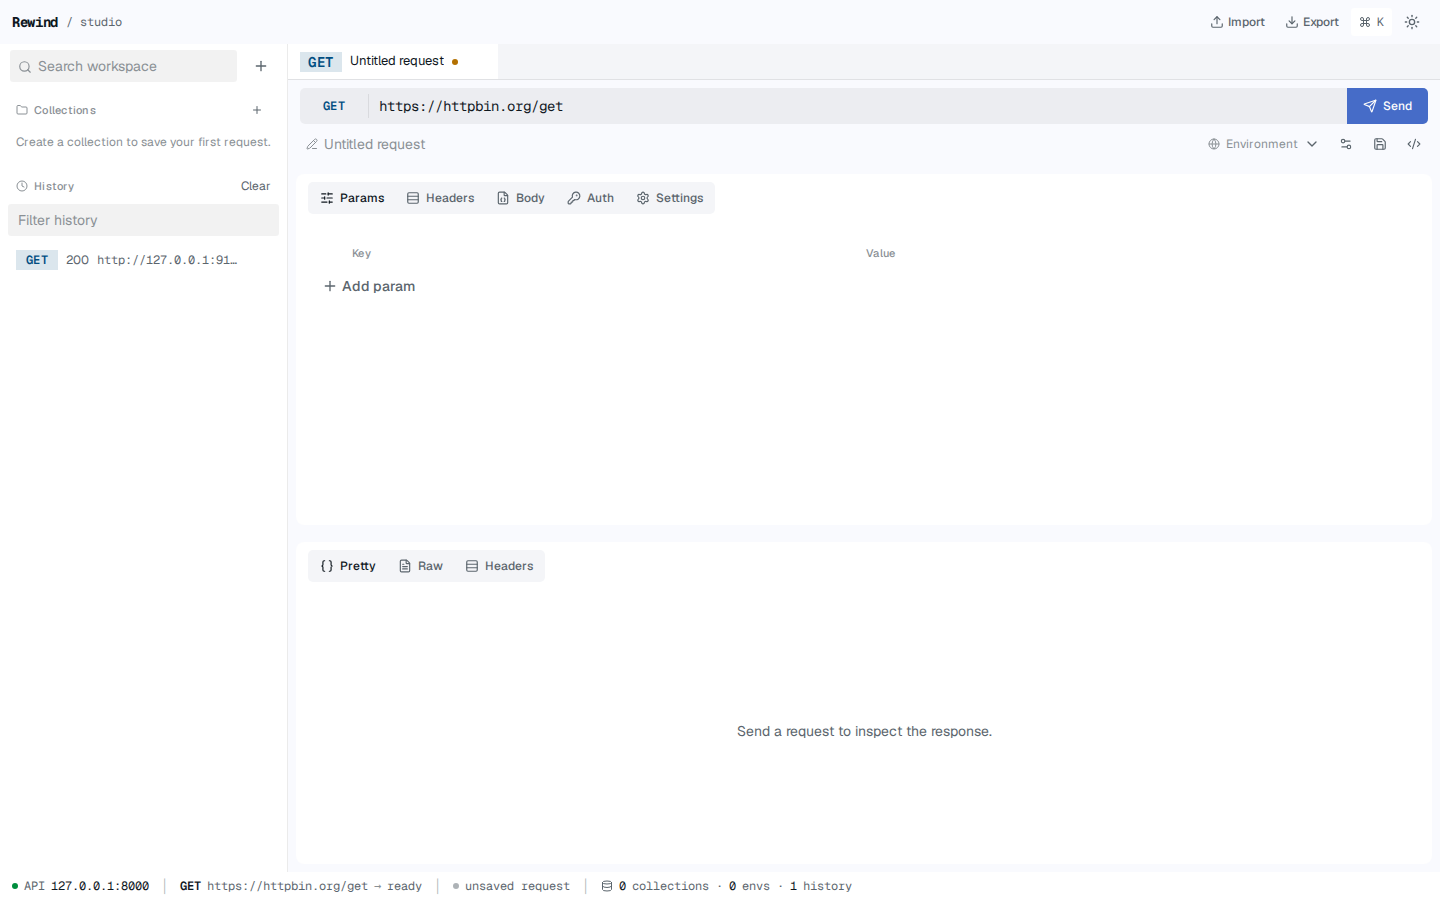Open the Settings tab

(670, 198)
